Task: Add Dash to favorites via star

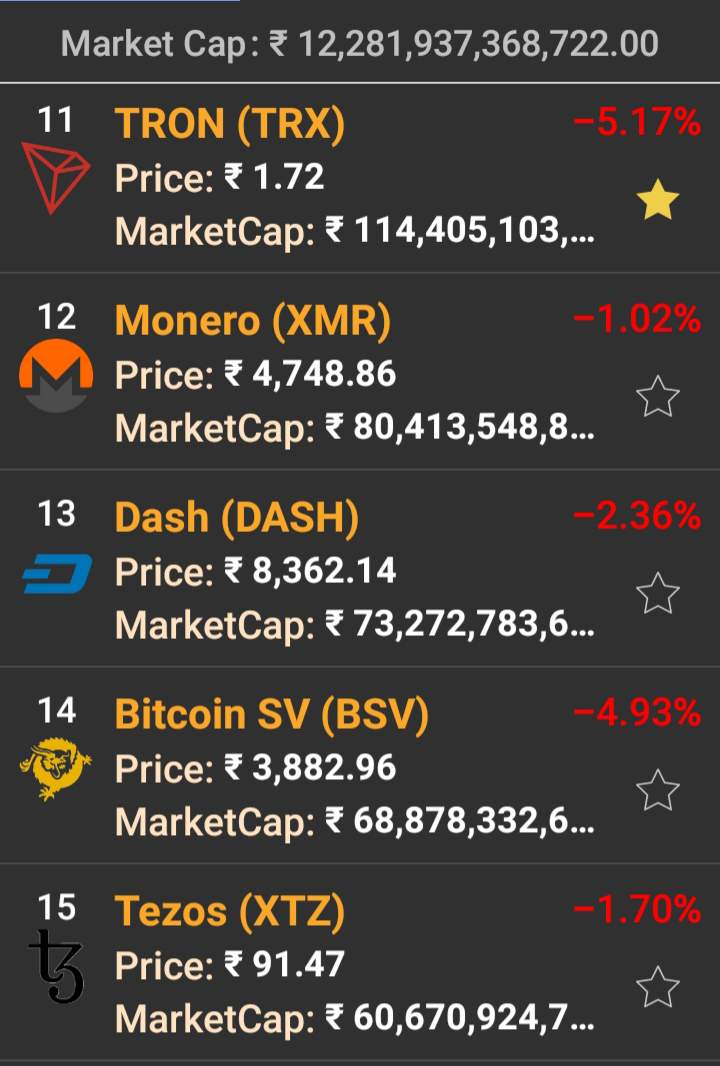Action: coord(658,595)
